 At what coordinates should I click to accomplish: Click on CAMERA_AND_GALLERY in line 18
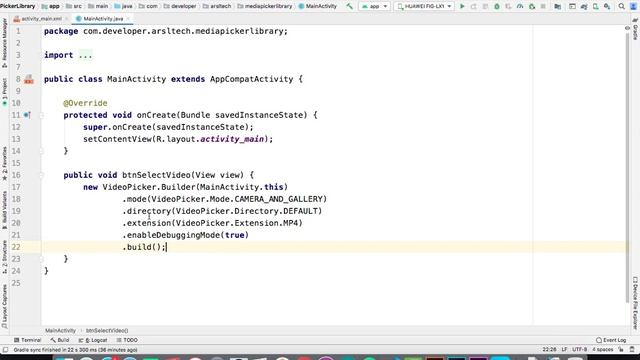[278, 199]
